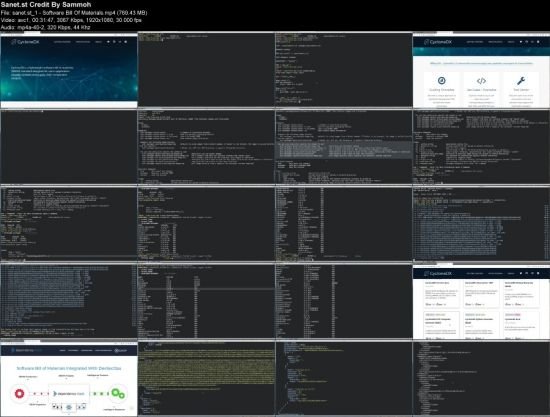
Task: Open the blue-highlighted dependency list thumbnail
Action: point(481,224)
